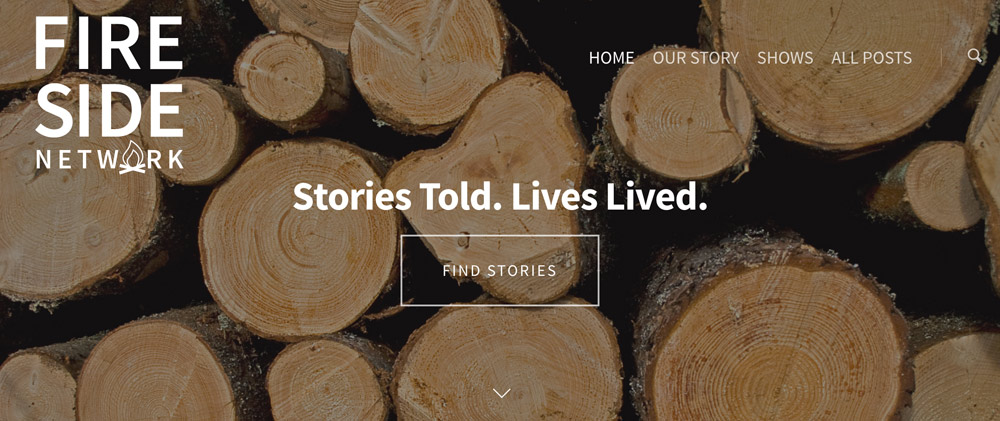Click the word SIDE in the logo
Viewport: 1000px width, 421px height.
[109, 109]
